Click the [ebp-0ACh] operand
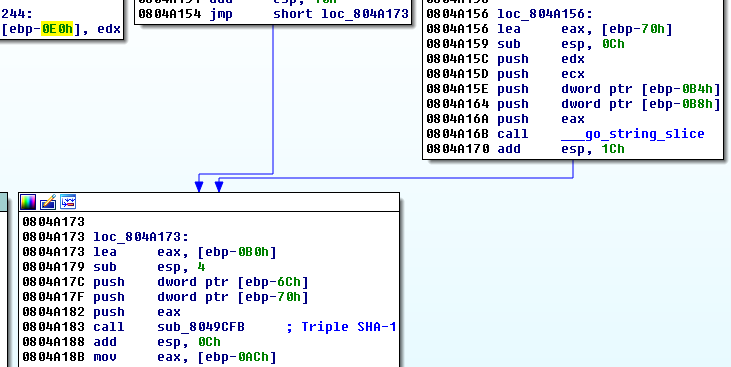The height and width of the screenshot is (367, 731). [x=237, y=357]
